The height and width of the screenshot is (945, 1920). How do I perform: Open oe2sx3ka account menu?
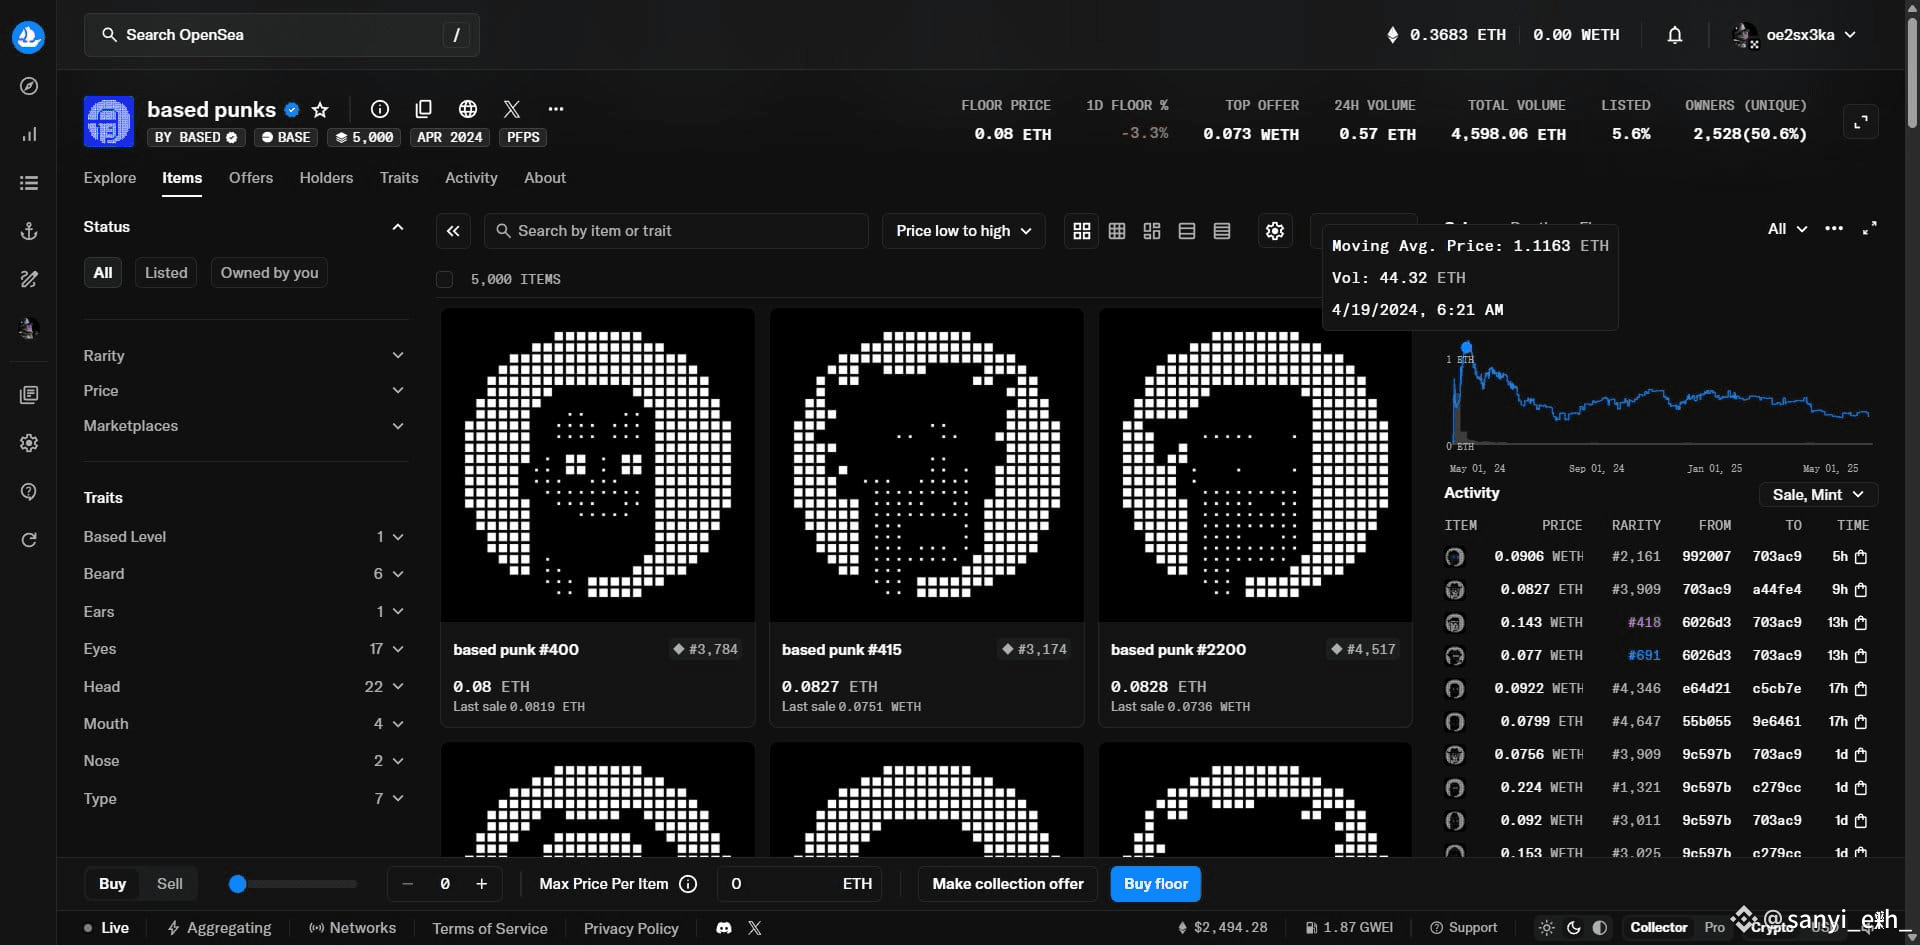click(1796, 35)
